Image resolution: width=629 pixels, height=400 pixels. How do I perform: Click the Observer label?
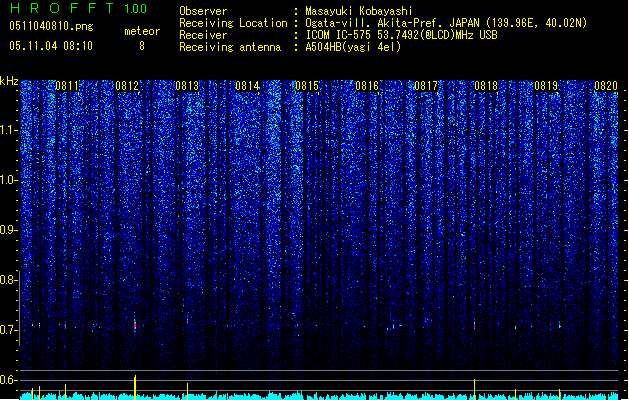click(x=203, y=11)
